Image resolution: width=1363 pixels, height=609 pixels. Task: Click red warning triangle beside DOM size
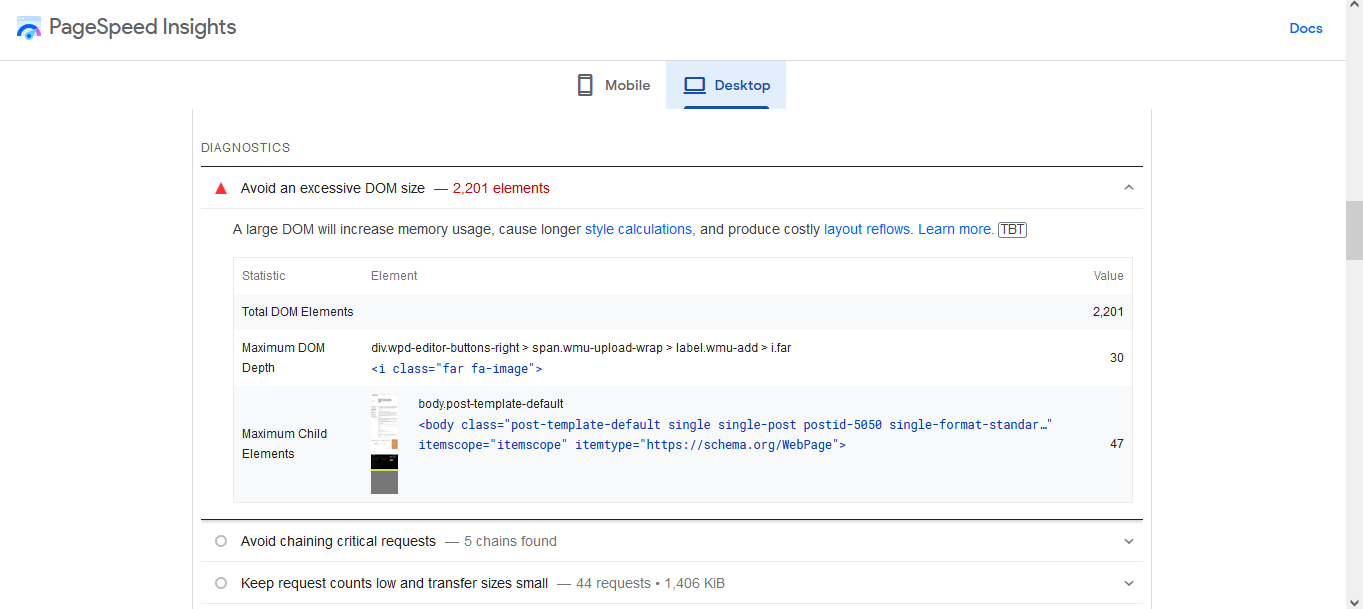click(221, 188)
